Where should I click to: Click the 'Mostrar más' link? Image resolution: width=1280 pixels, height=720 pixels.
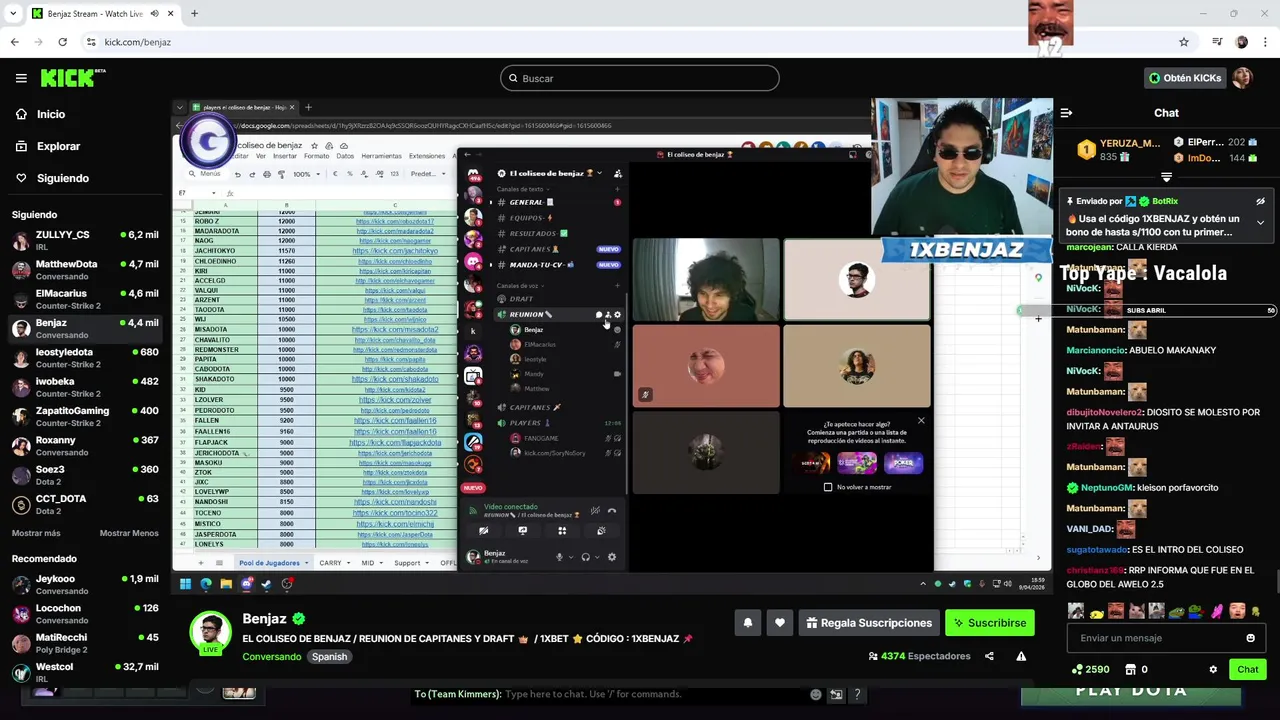[36, 533]
